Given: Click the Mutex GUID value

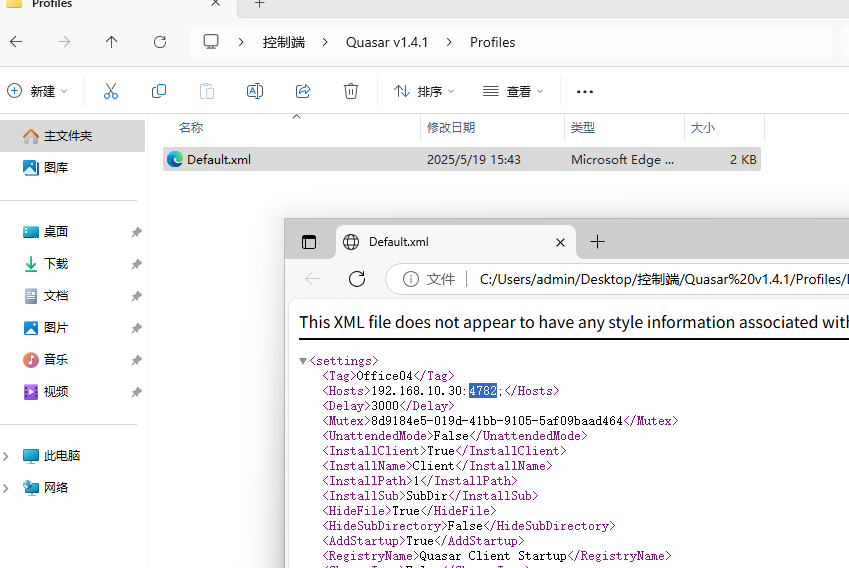Looking at the screenshot, I should pyautogui.click(x=497, y=421).
